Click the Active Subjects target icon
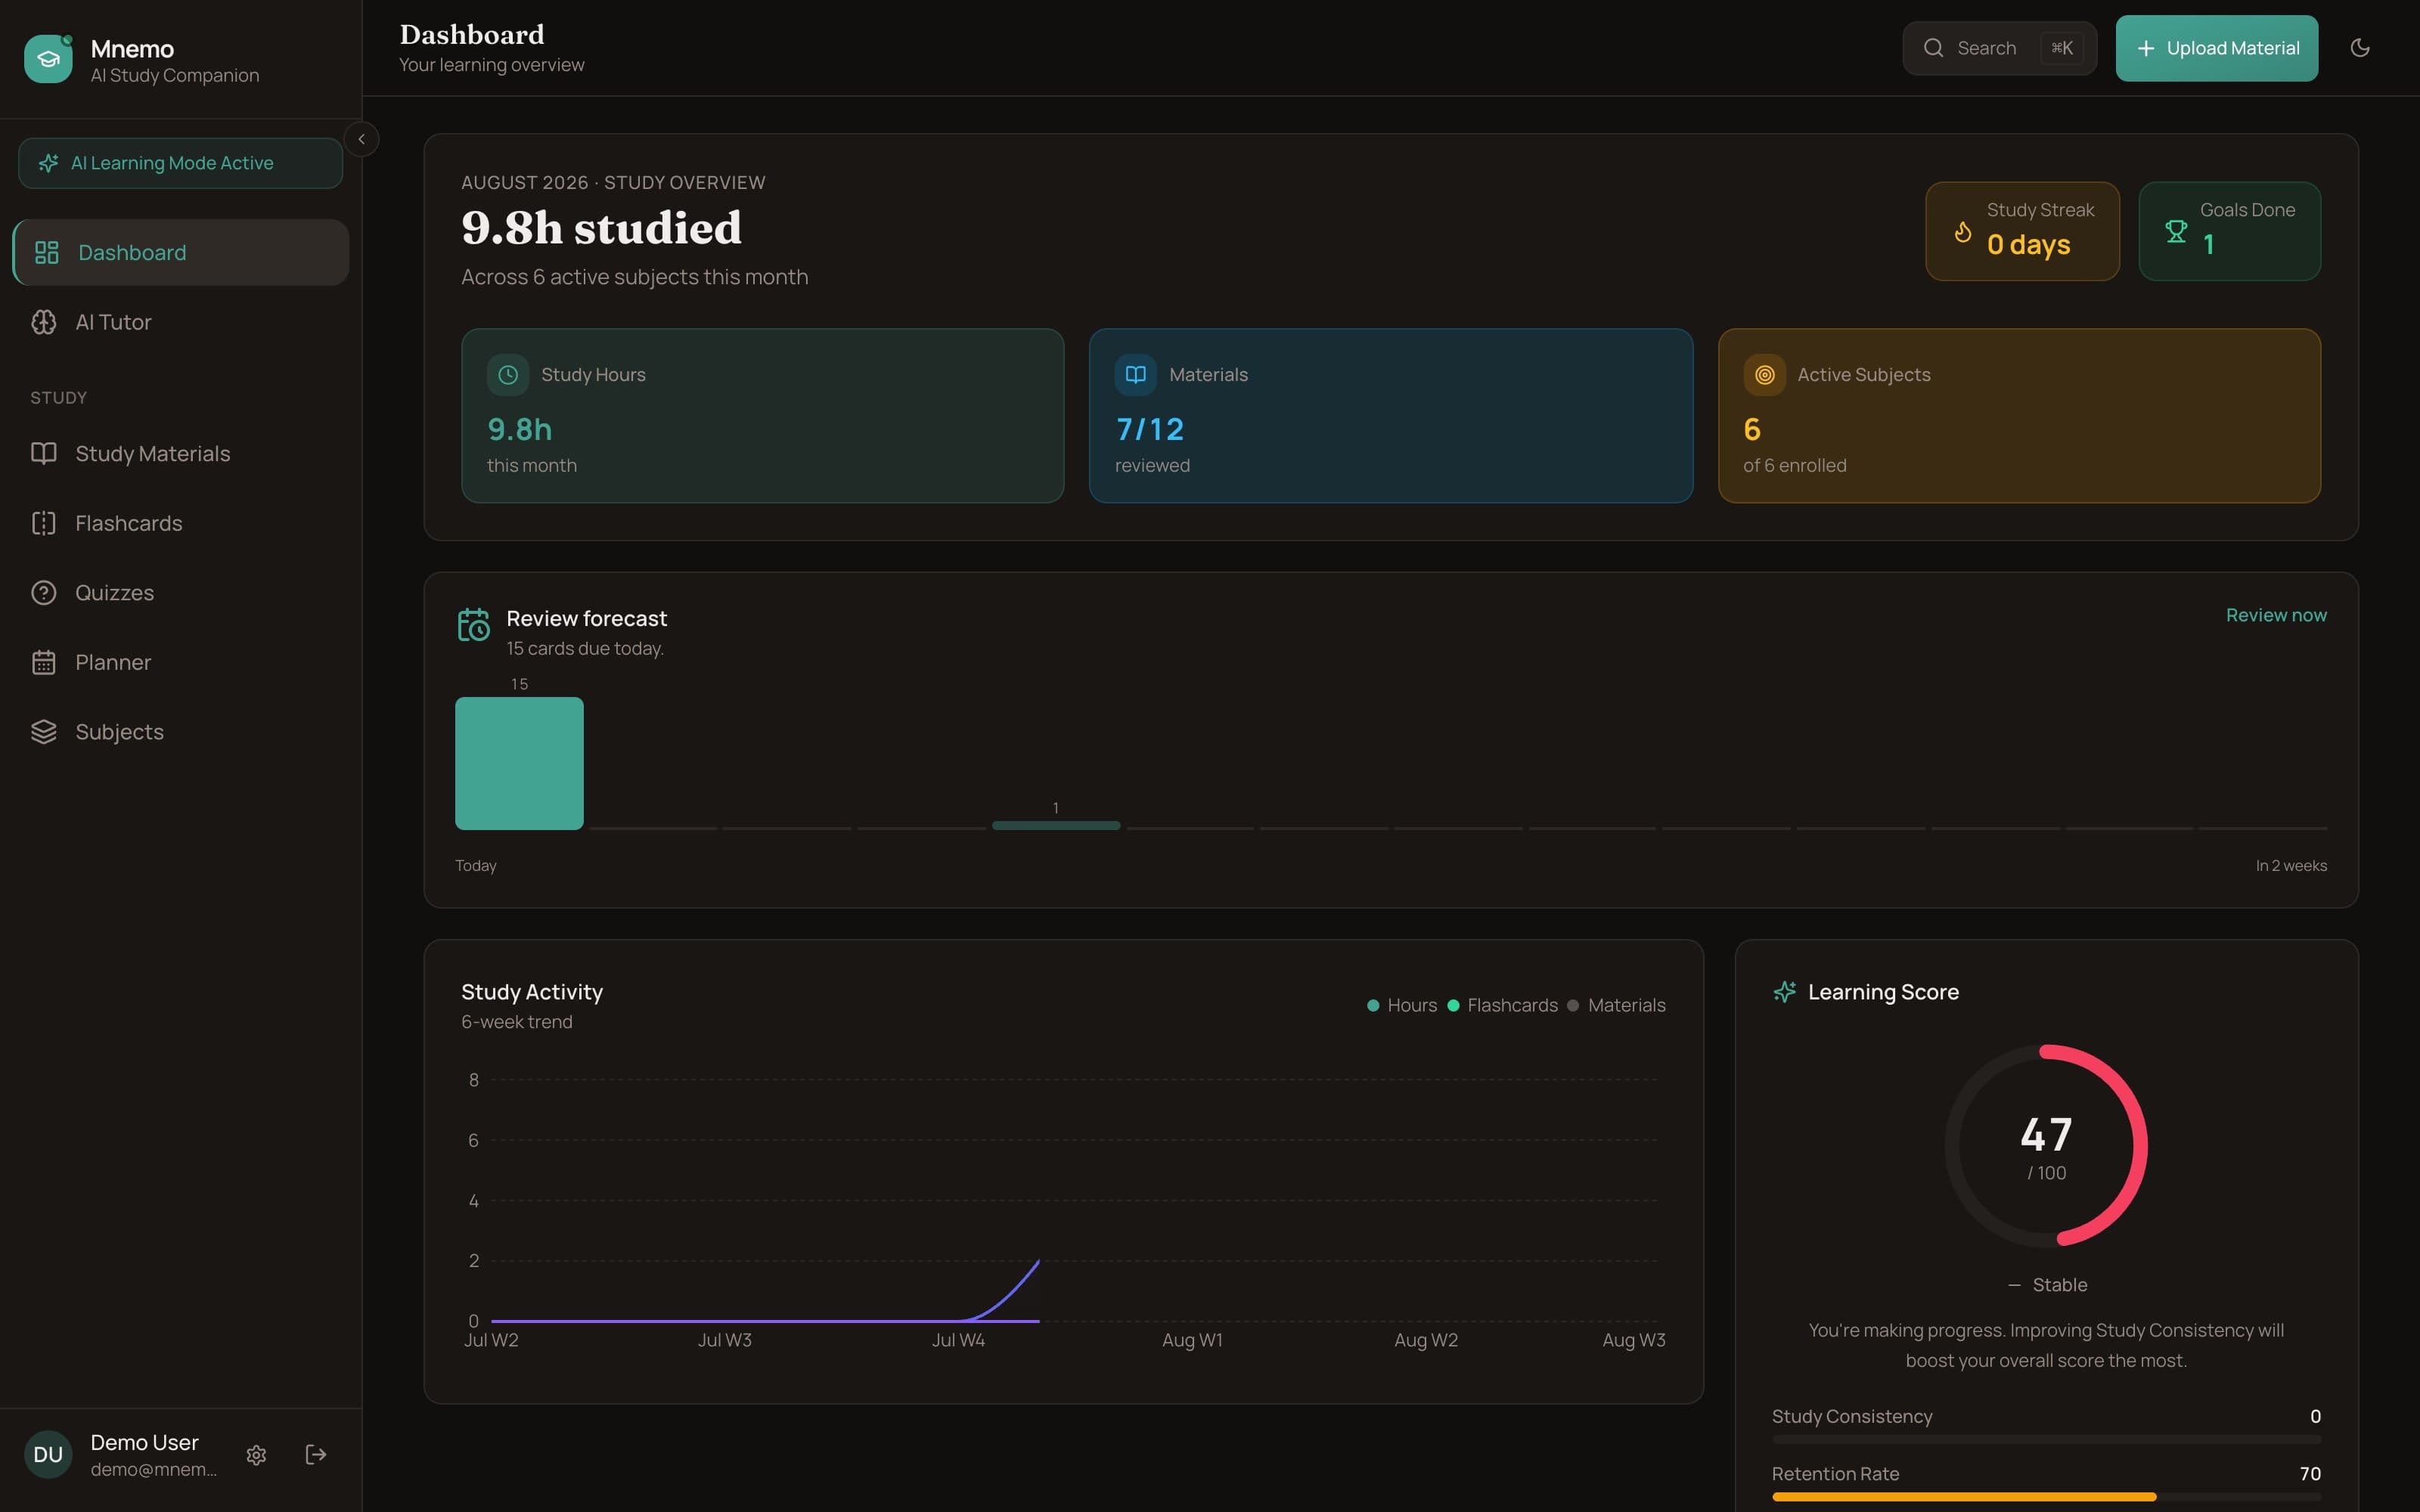The width and height of the screenshot is (2420, 1512). [x=1764, y=375]
